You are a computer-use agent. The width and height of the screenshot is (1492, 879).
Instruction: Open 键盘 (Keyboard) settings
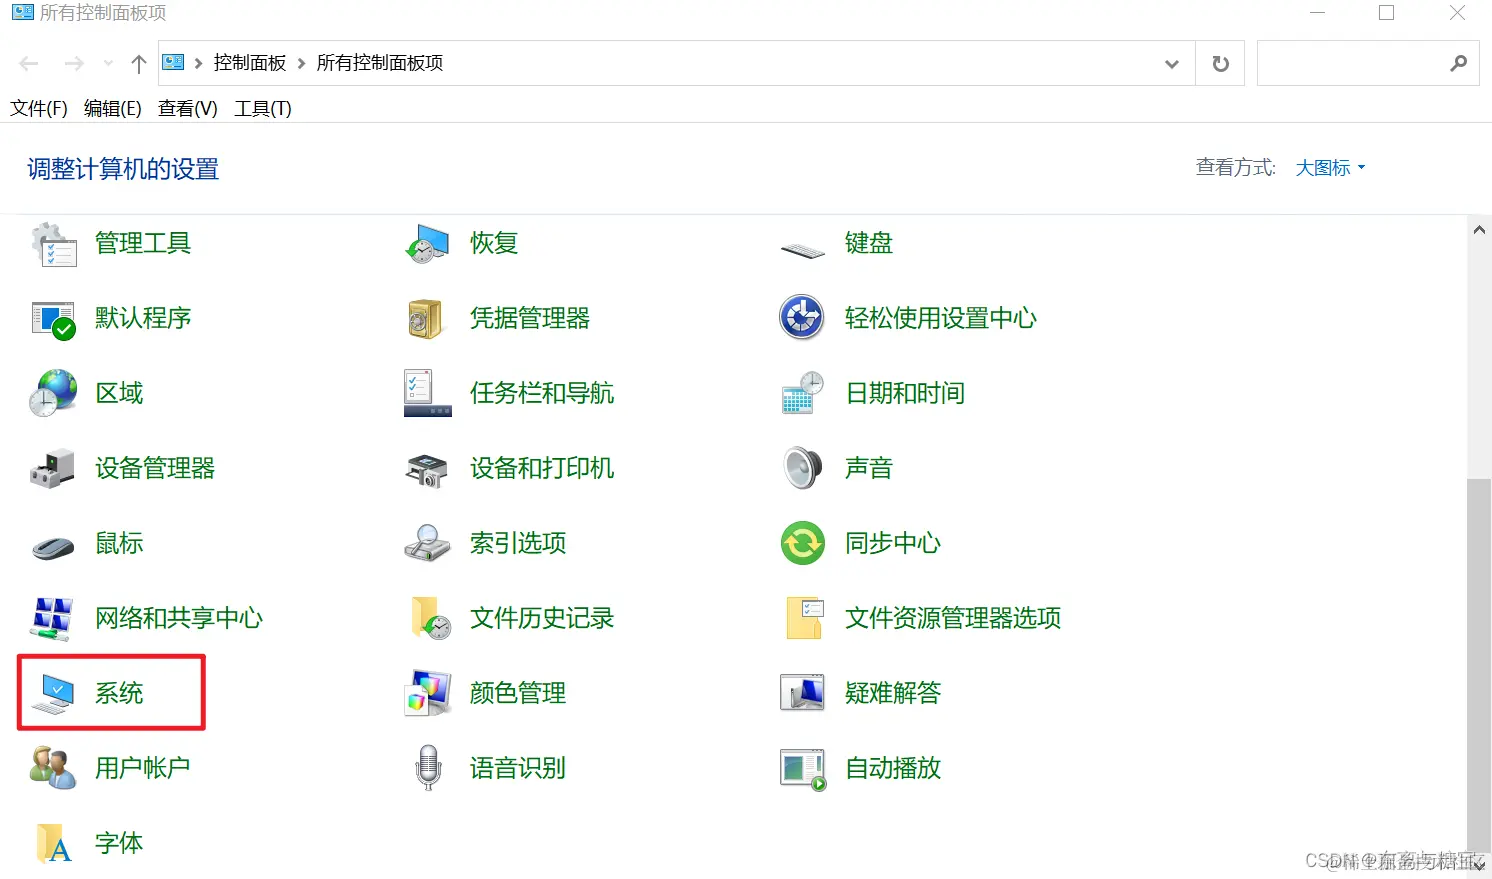[x=867, y=242]
